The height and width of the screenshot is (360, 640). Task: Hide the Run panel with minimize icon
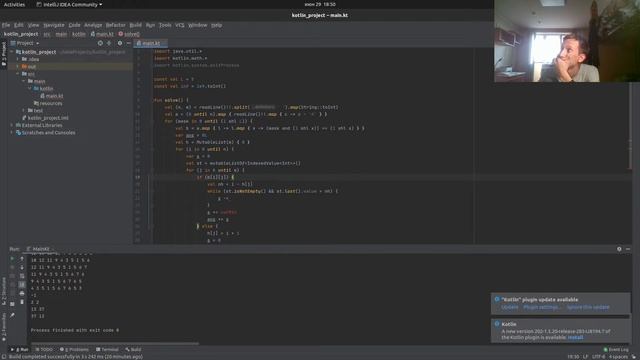628,249
